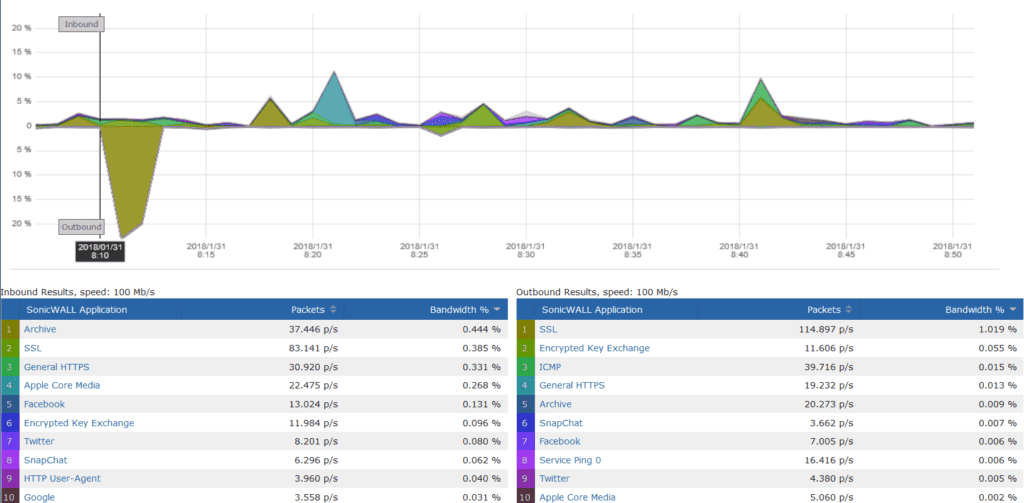The height and width of the screenshot is (503, 1024).
Task: Select outbound packets value 39.716 p/s
Action: [829, 367]
